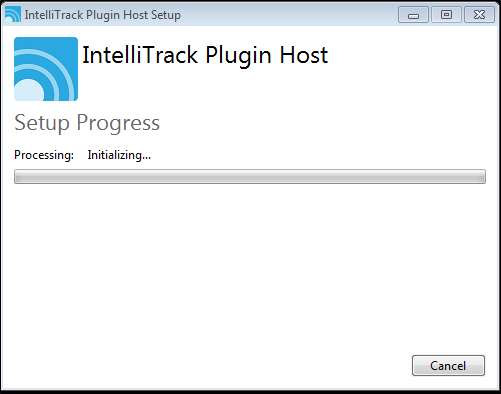
Task: Click the setup progress bar
Action: click(x=250, y=176)
